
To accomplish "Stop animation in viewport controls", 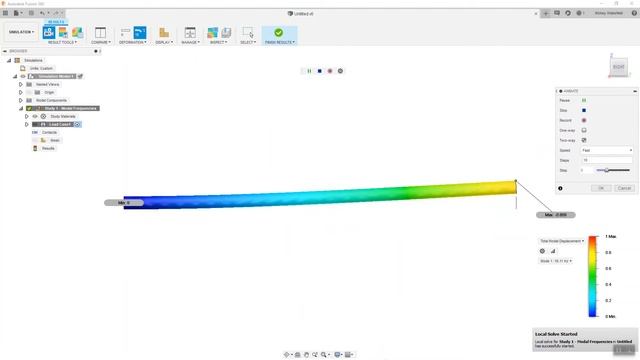I will [320, 71].
